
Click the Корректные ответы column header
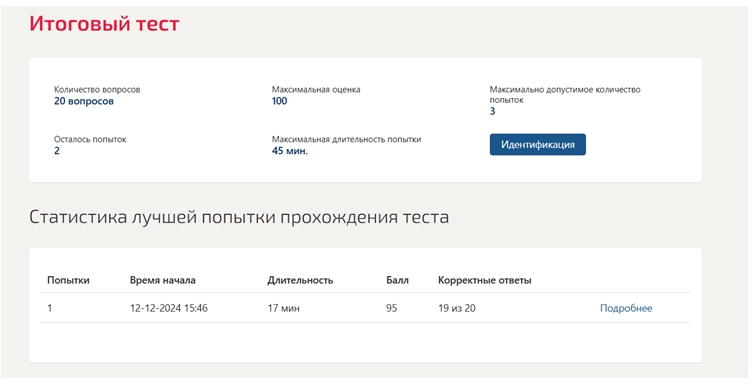[484, 280]
